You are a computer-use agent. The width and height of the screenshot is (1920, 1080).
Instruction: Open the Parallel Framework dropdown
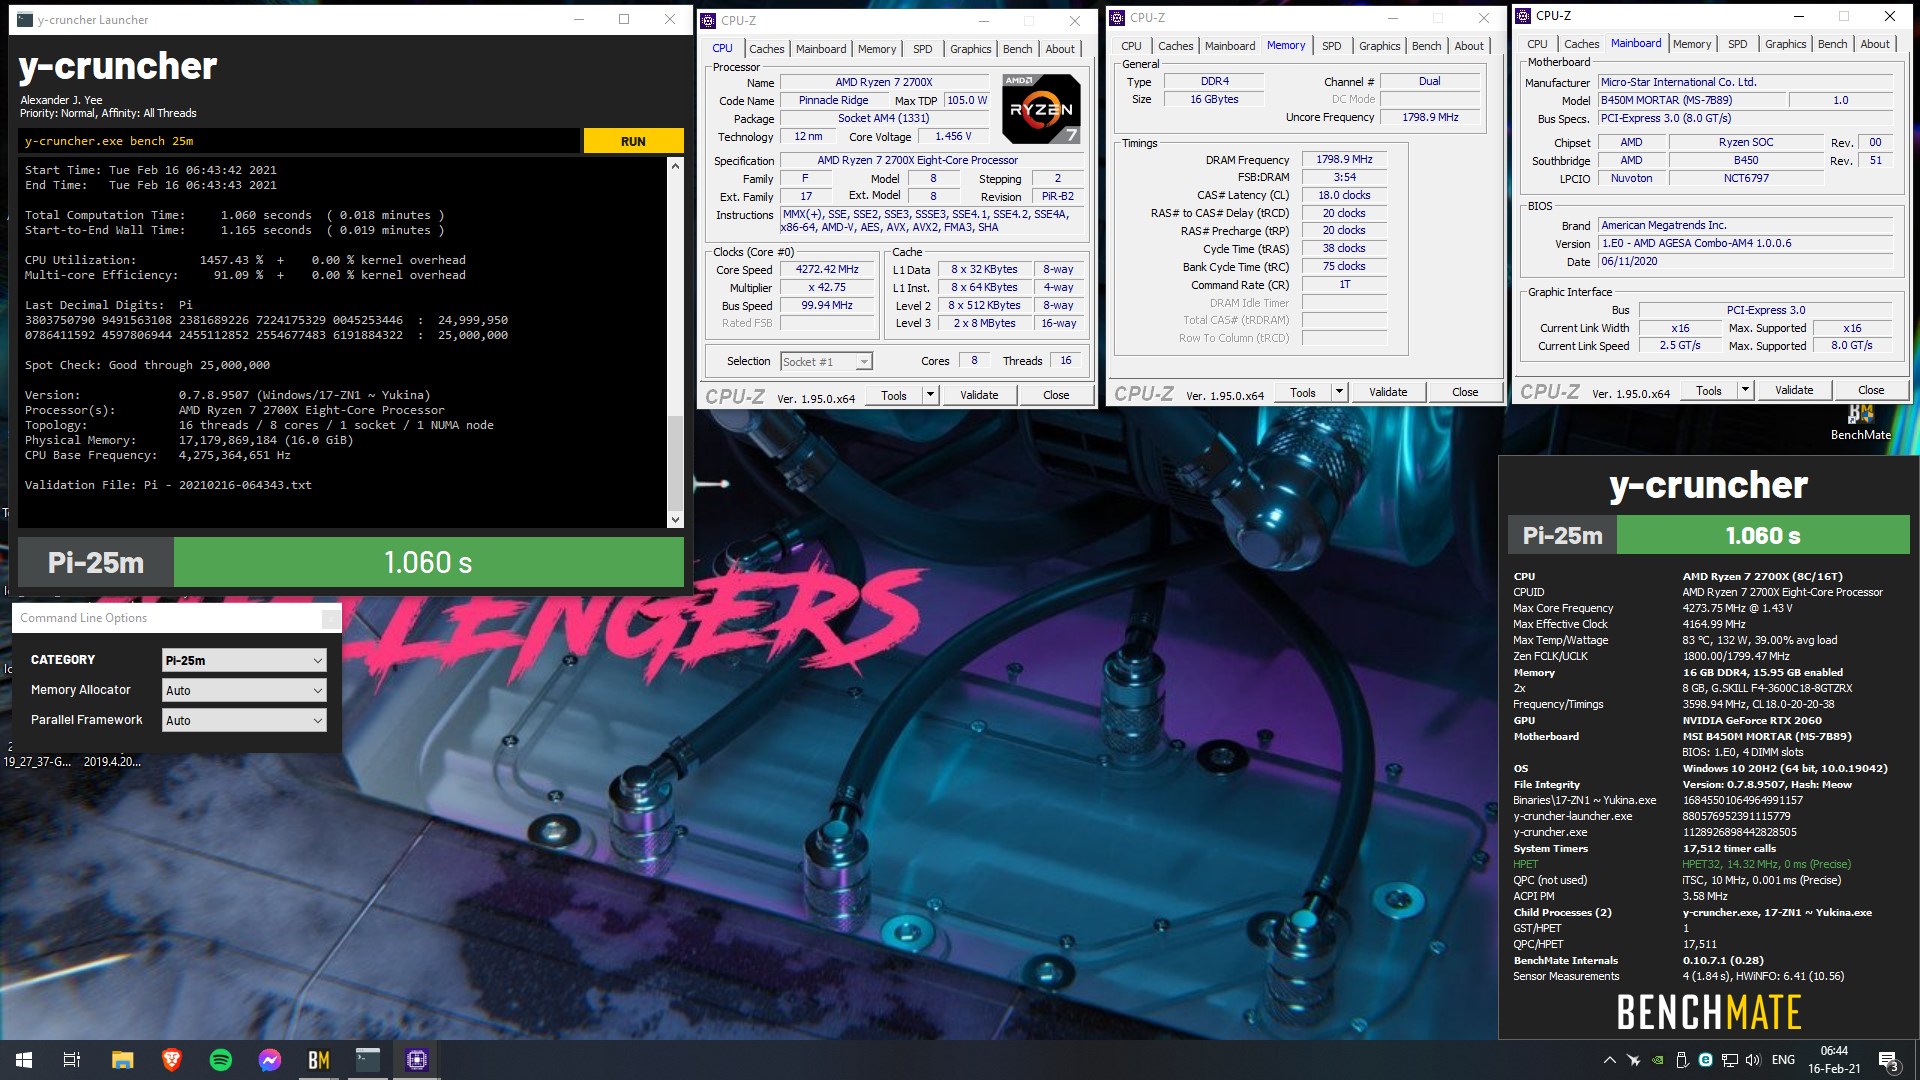point(244,720)
